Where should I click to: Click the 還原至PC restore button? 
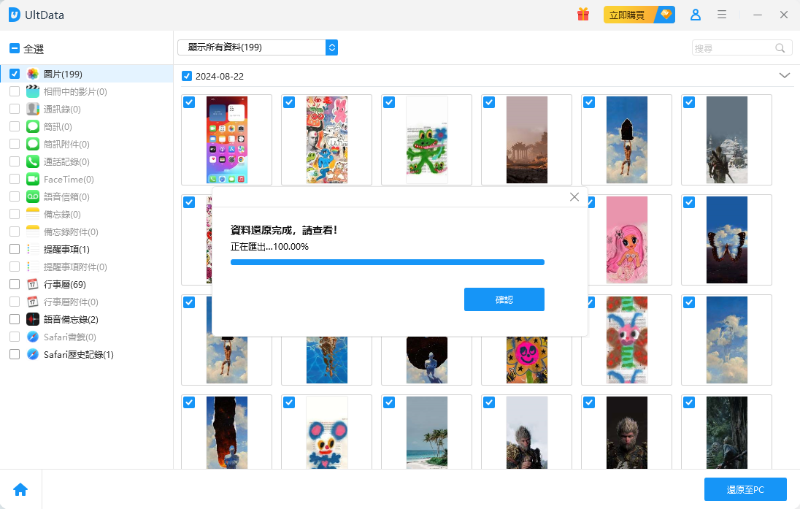coord(745,489)
